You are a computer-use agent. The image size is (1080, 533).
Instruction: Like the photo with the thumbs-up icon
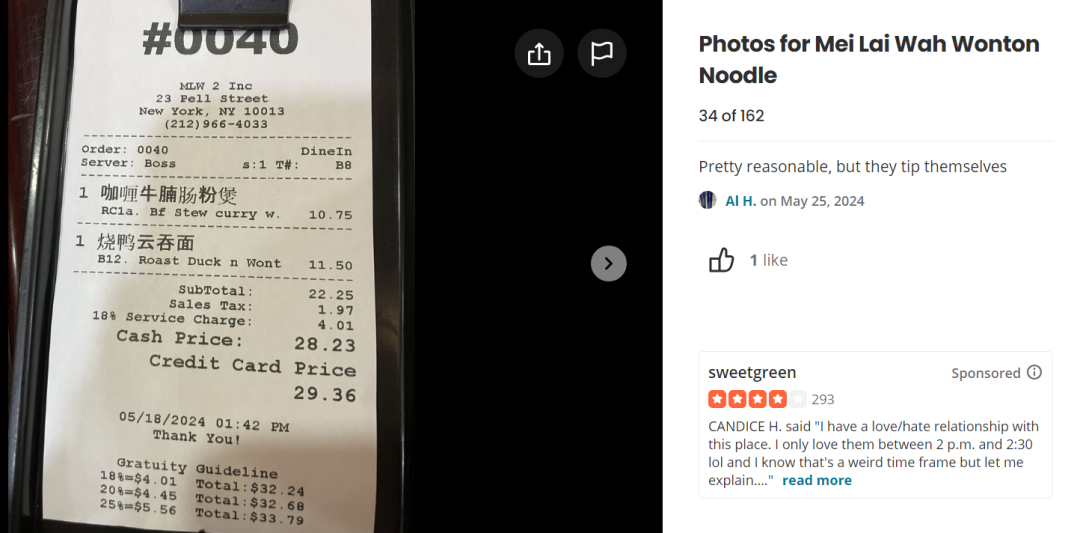[721, 260]
